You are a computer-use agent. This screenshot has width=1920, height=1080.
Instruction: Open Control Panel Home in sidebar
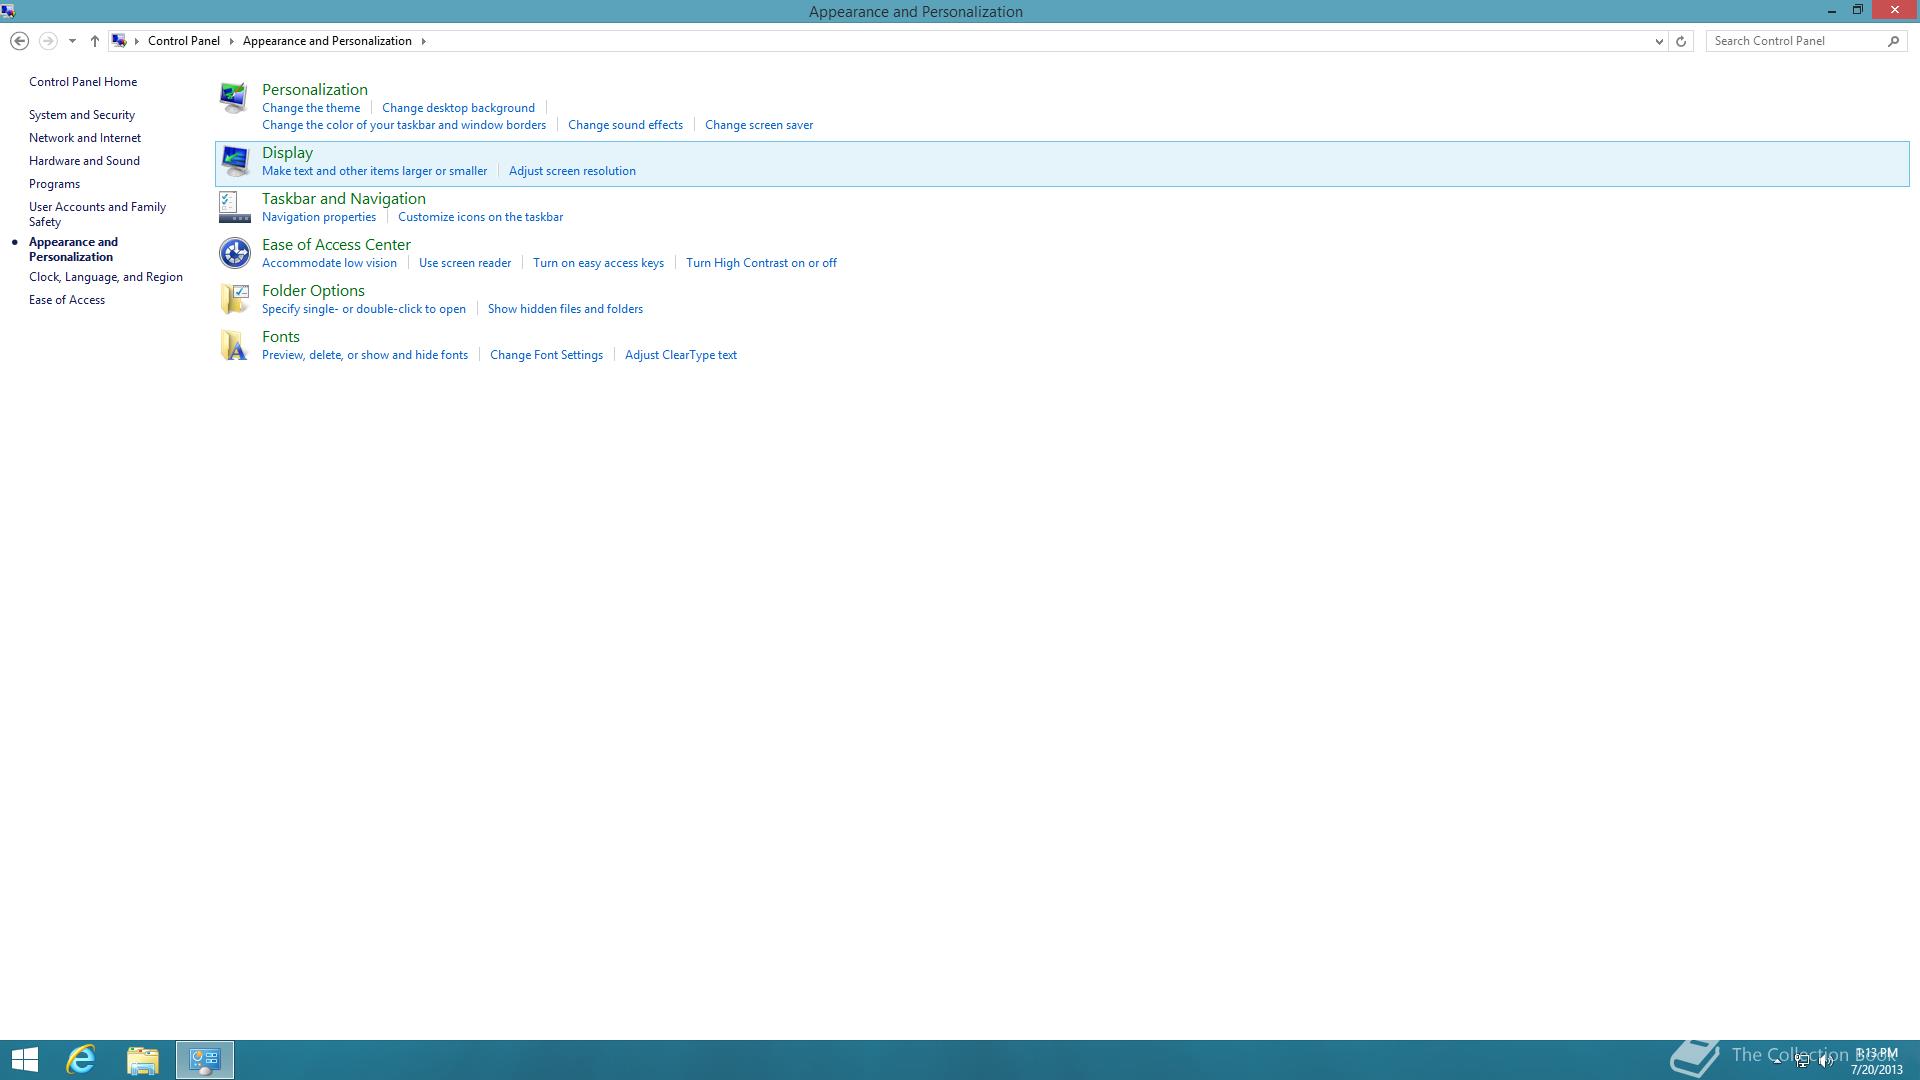[83, 82]
